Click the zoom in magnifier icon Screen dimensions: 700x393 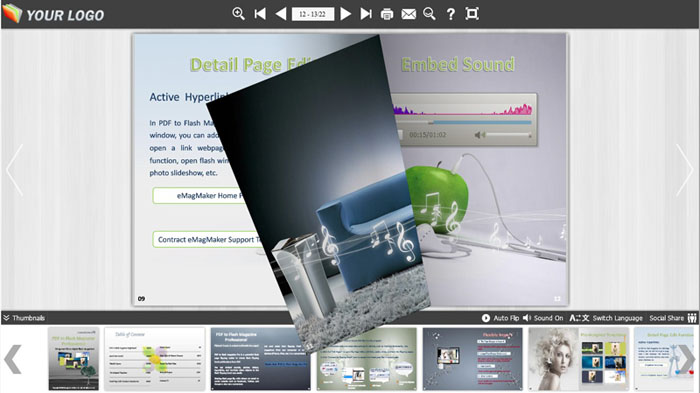pyautogui.click(x=238, y=14)
